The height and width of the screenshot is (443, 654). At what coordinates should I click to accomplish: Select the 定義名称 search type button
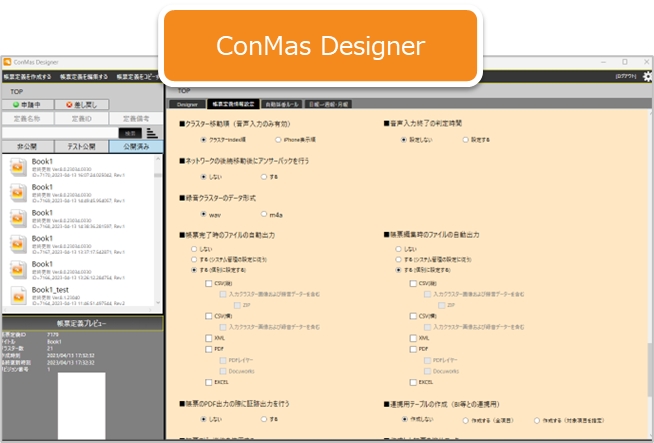[28, 119]
